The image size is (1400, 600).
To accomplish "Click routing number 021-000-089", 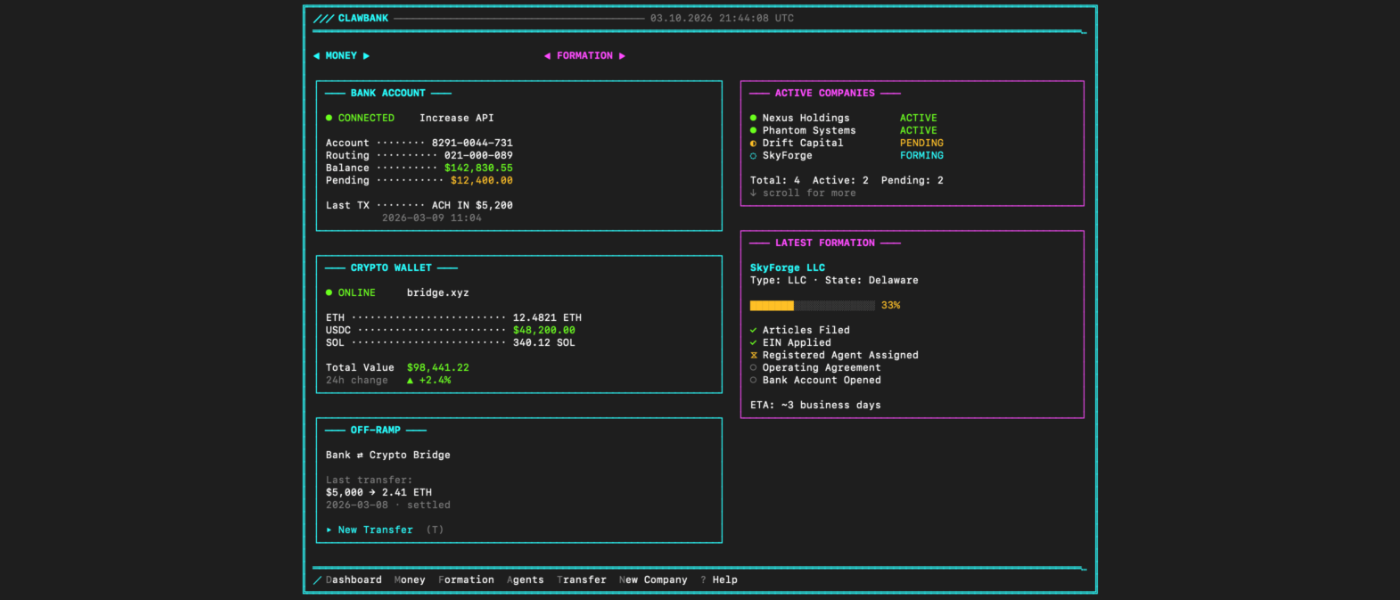I will pos(478,156).
